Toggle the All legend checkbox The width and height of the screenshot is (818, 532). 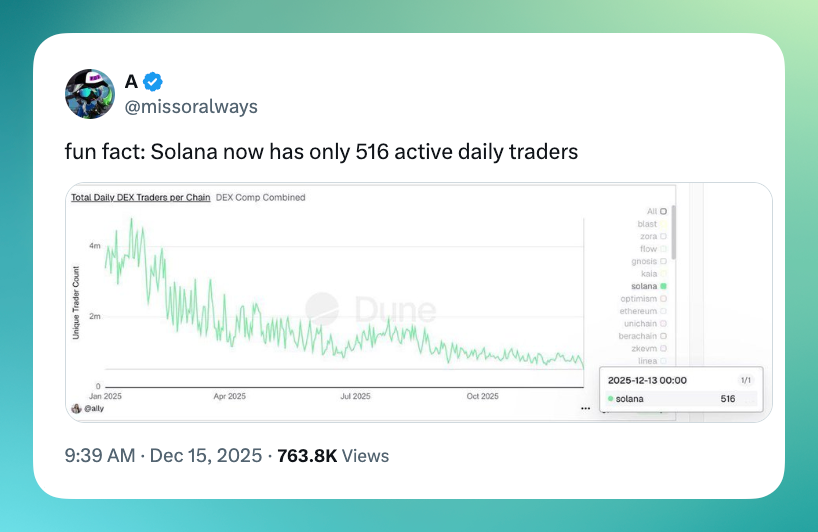tap(663, 212)
